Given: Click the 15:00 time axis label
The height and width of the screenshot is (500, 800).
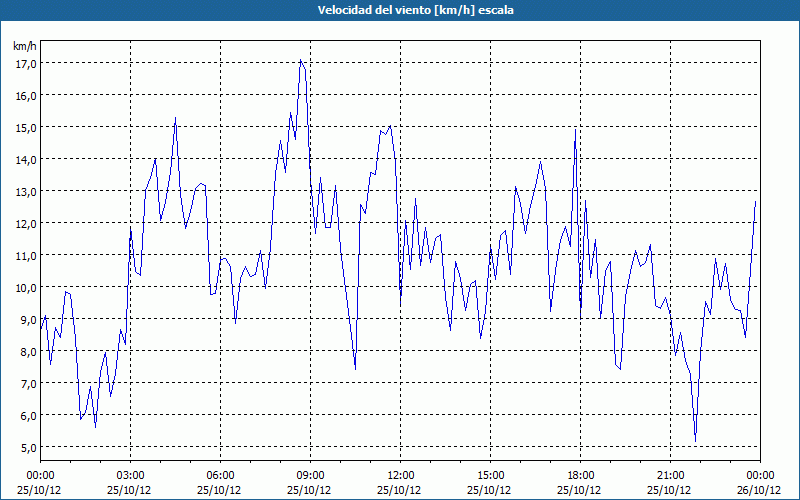Looking at the screenshot, I should [x=490, y=476].
